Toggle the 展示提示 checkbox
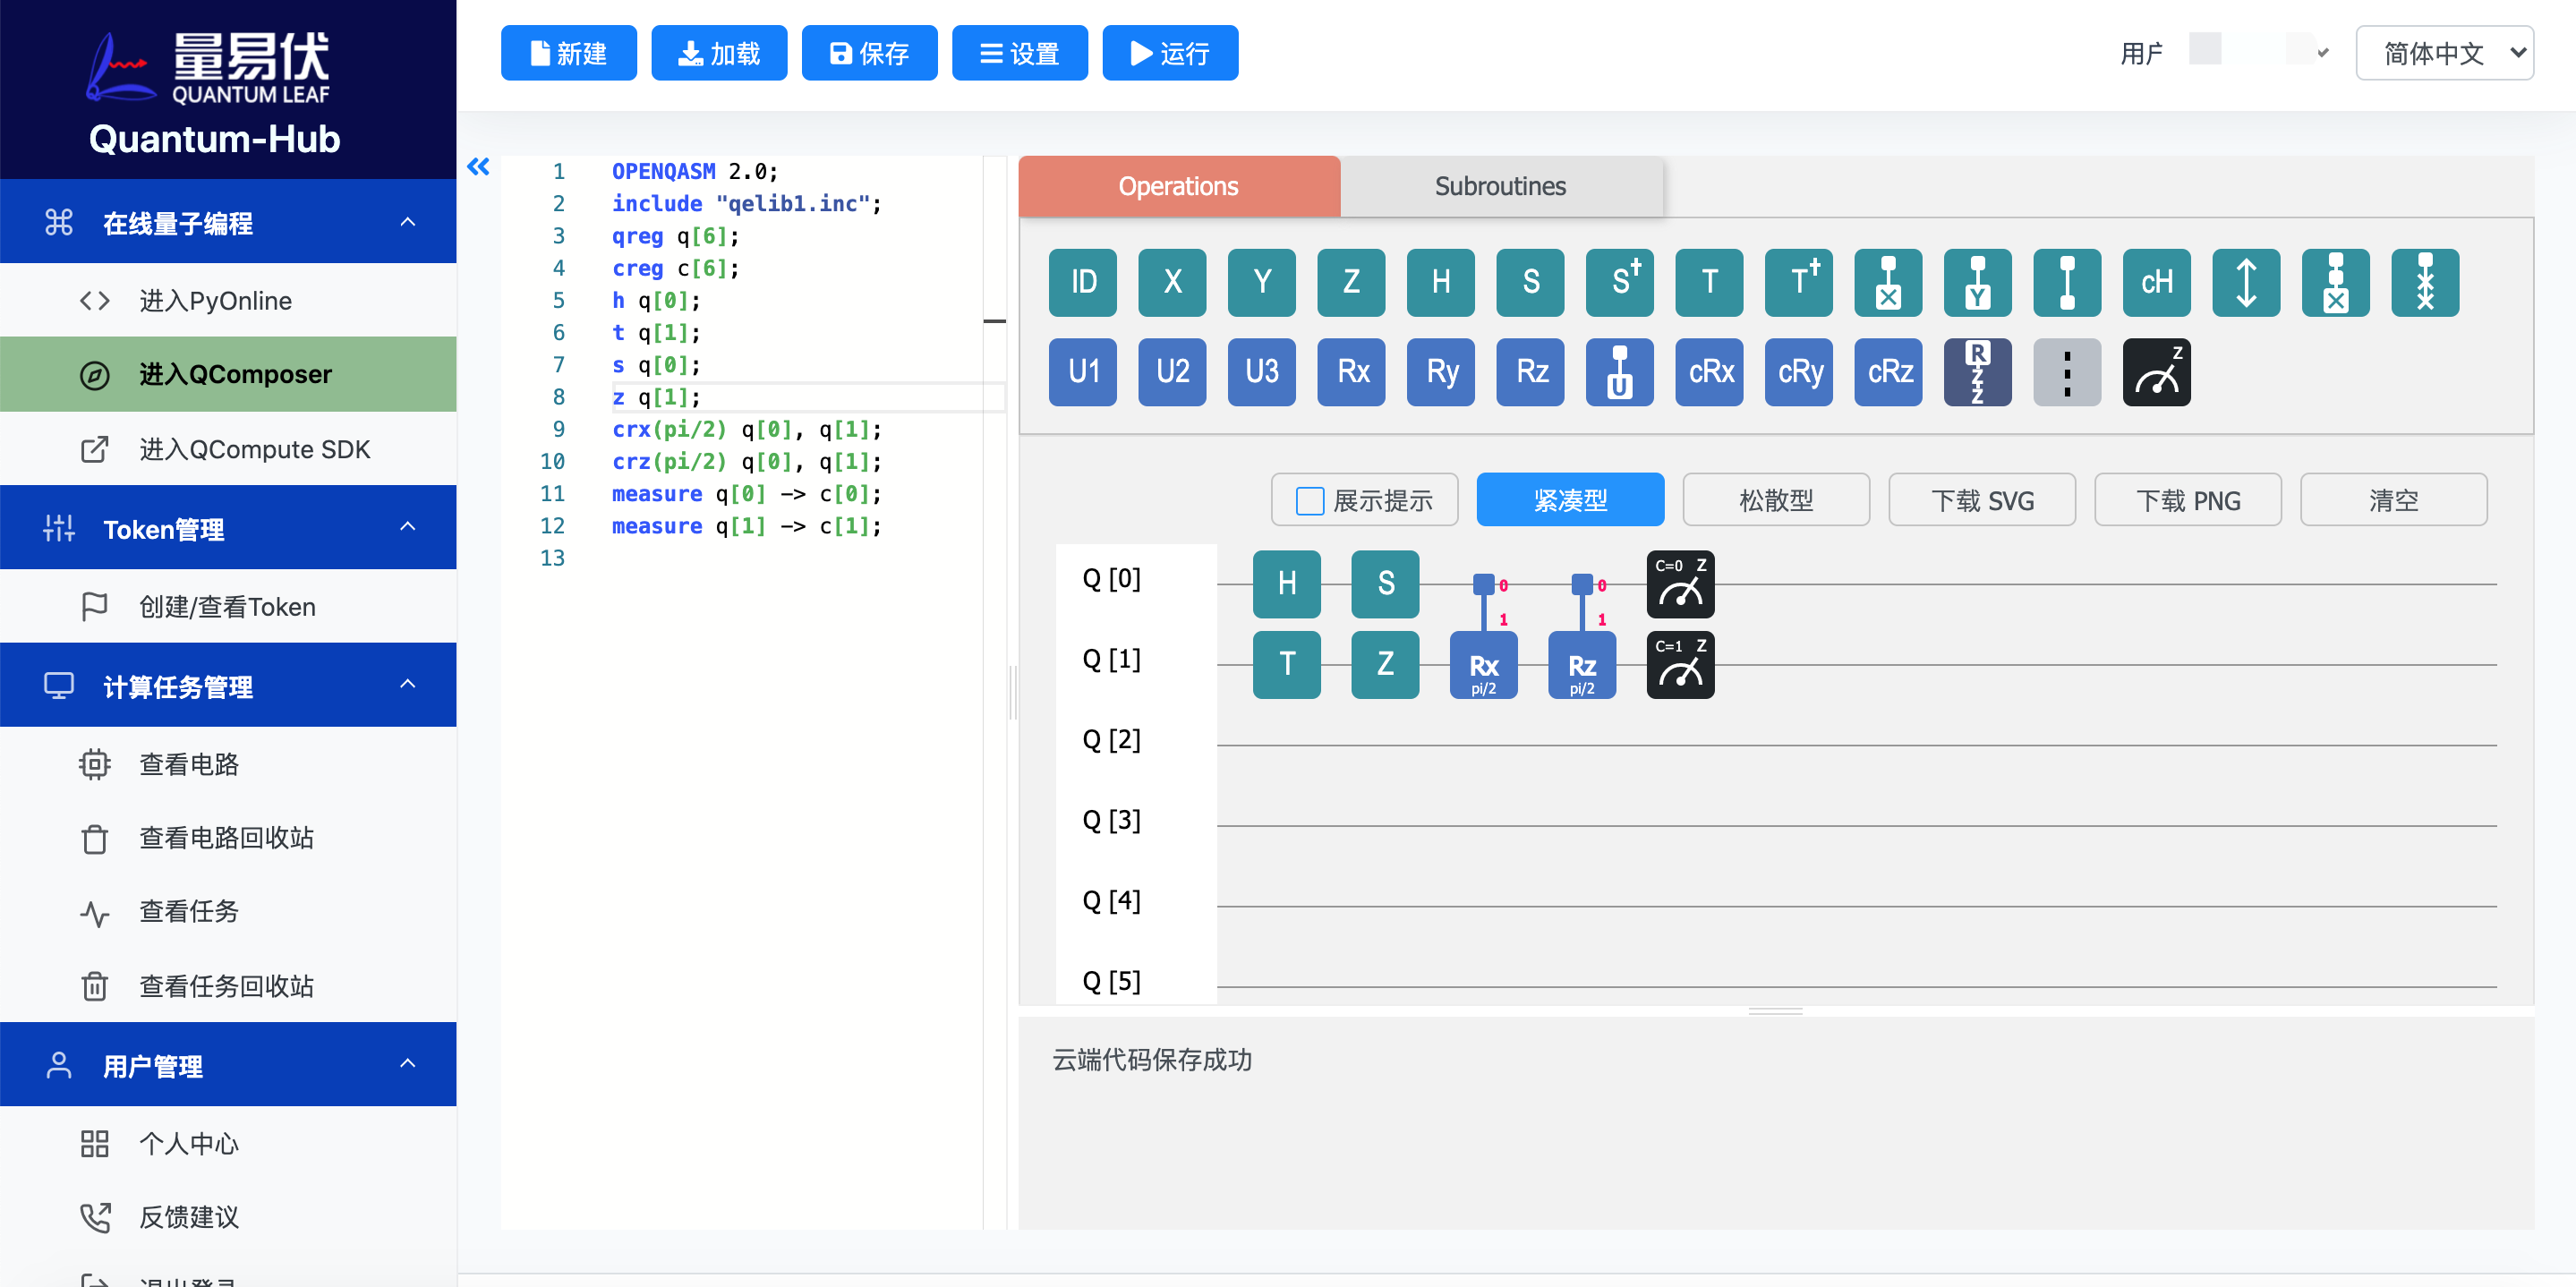Screen dimensions: 2576x1287 tap(1309, 500)
